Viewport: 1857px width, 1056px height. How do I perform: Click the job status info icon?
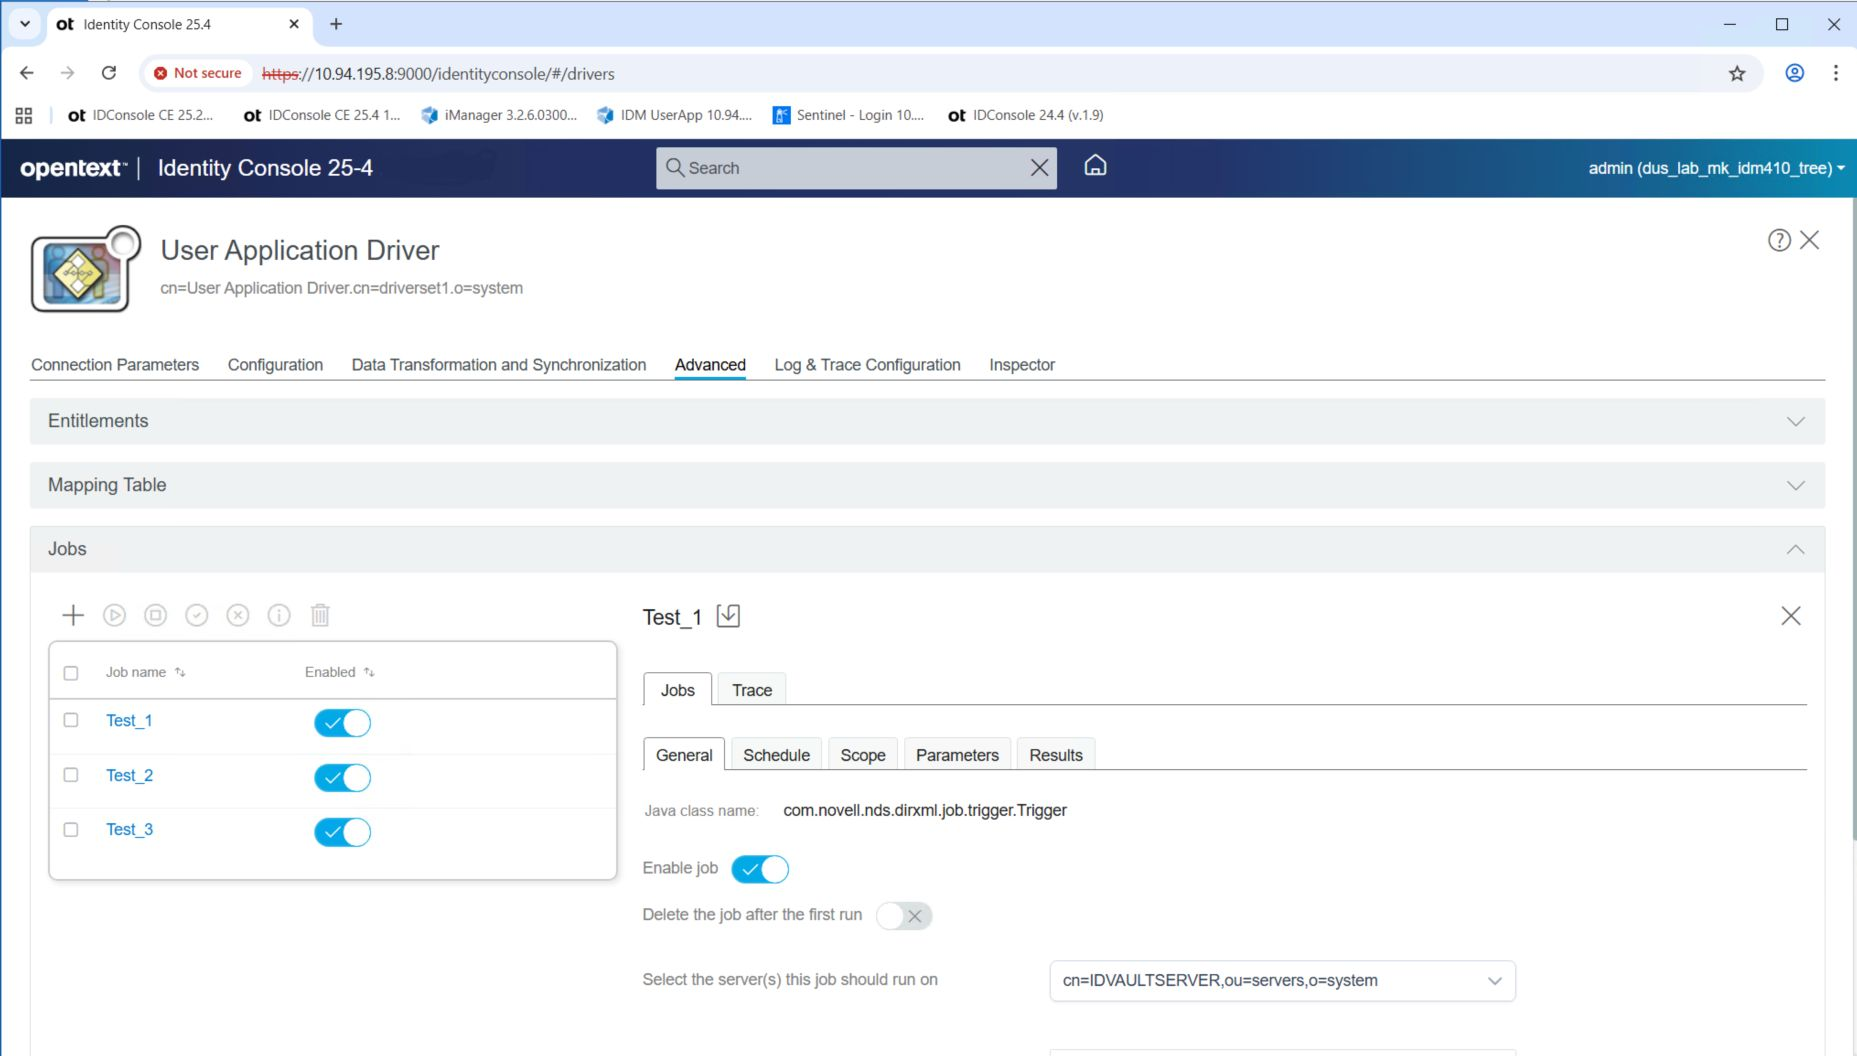279,615
